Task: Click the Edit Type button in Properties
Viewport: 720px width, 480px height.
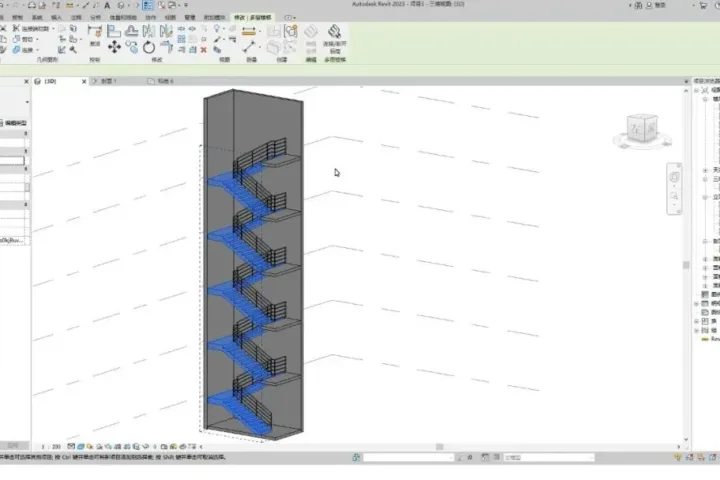Action: click(x=14, y=123)
